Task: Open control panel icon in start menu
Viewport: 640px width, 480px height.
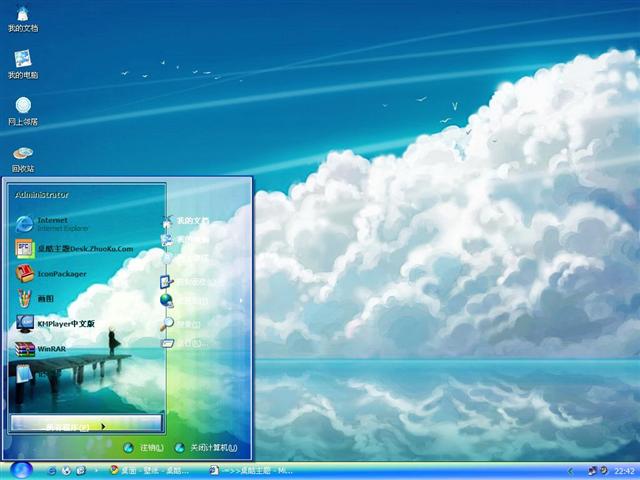Action: click(x=167, y=282)
